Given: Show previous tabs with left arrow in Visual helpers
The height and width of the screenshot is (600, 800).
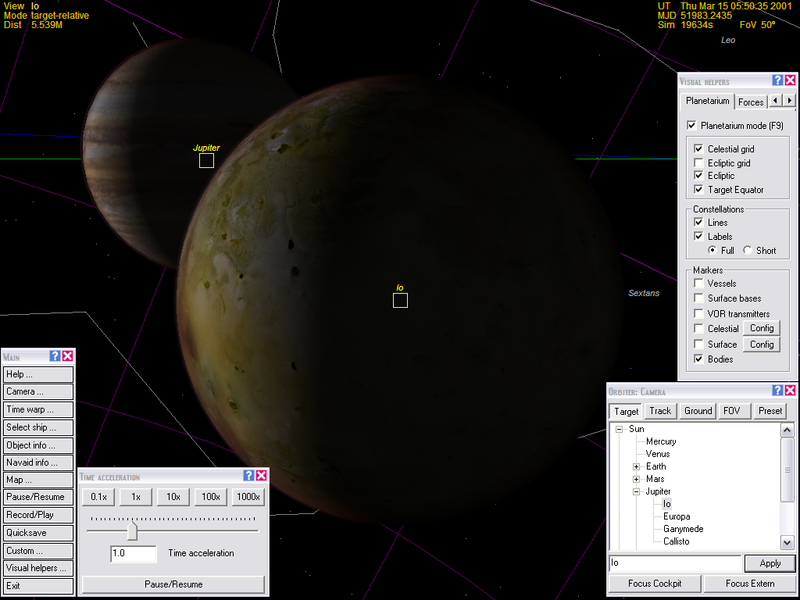Looking at the screenshot, I should coord(776,101).
